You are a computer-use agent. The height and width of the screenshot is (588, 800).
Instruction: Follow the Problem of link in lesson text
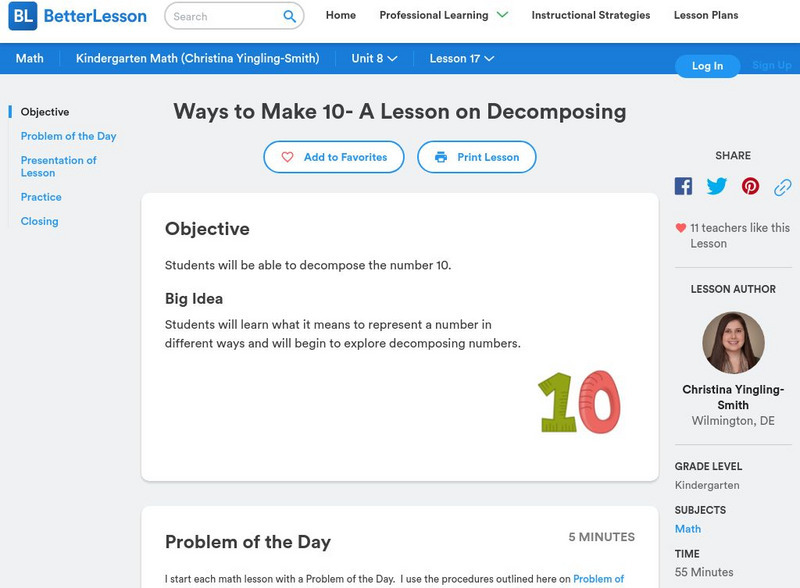click(x=598, y=579)
